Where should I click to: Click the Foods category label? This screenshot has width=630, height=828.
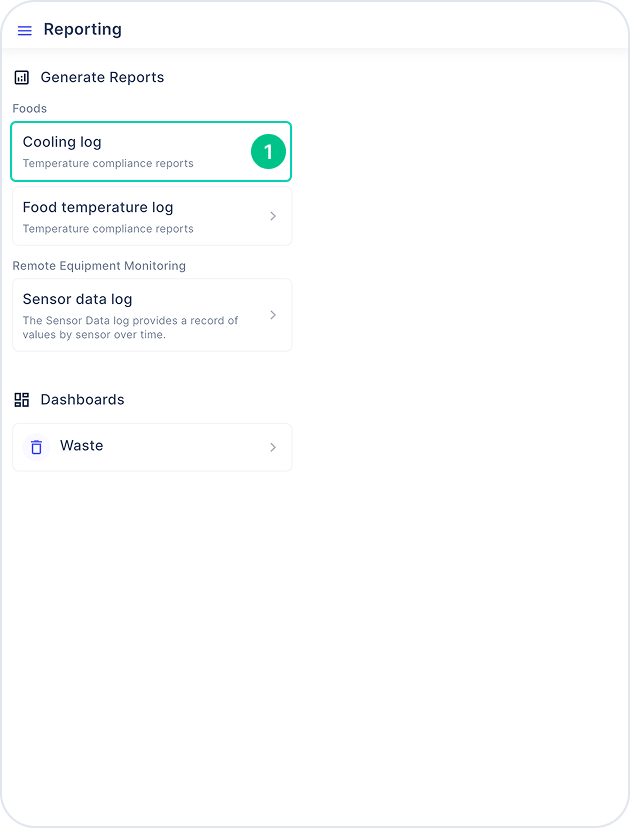coord(30,109)
